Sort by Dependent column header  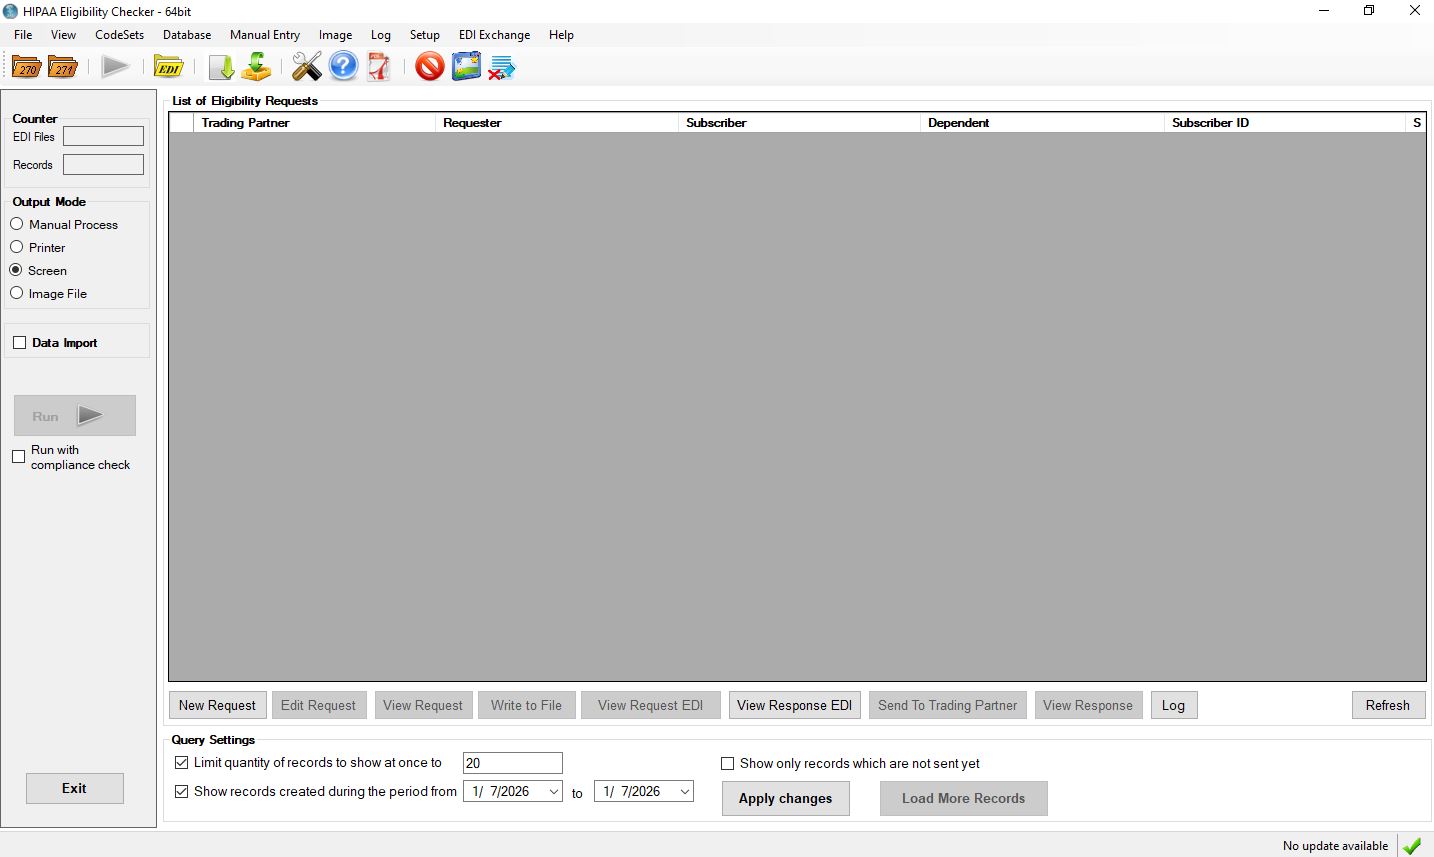[x=1043, y=123]
